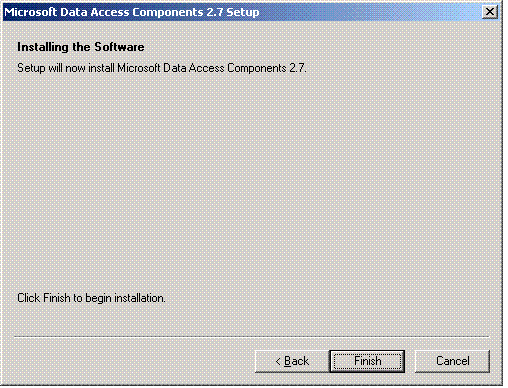Click the empty gray area of the dialog
This screenshot has height=388, width=508.
point(253,183)
